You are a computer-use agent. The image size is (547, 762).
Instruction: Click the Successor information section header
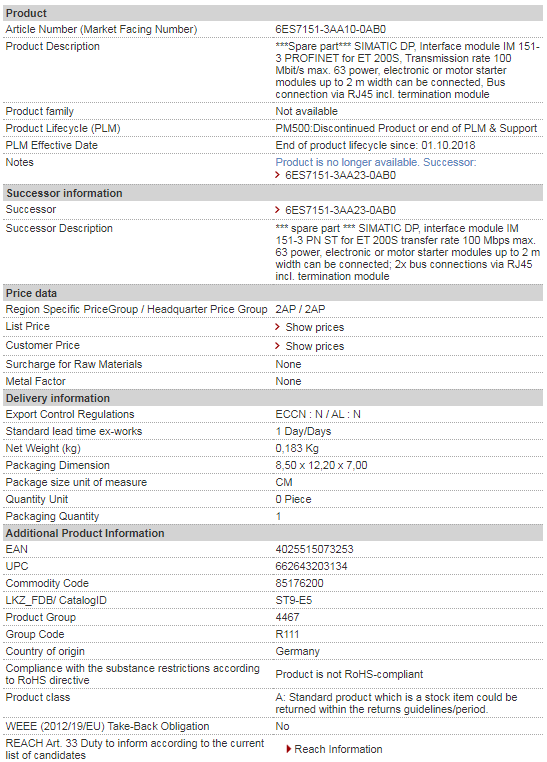click(x=273, y=193)
